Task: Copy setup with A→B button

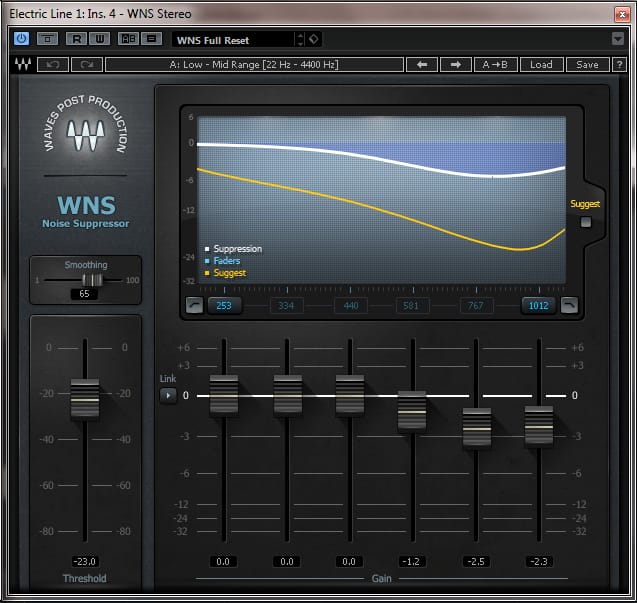Action: point(496,65)
